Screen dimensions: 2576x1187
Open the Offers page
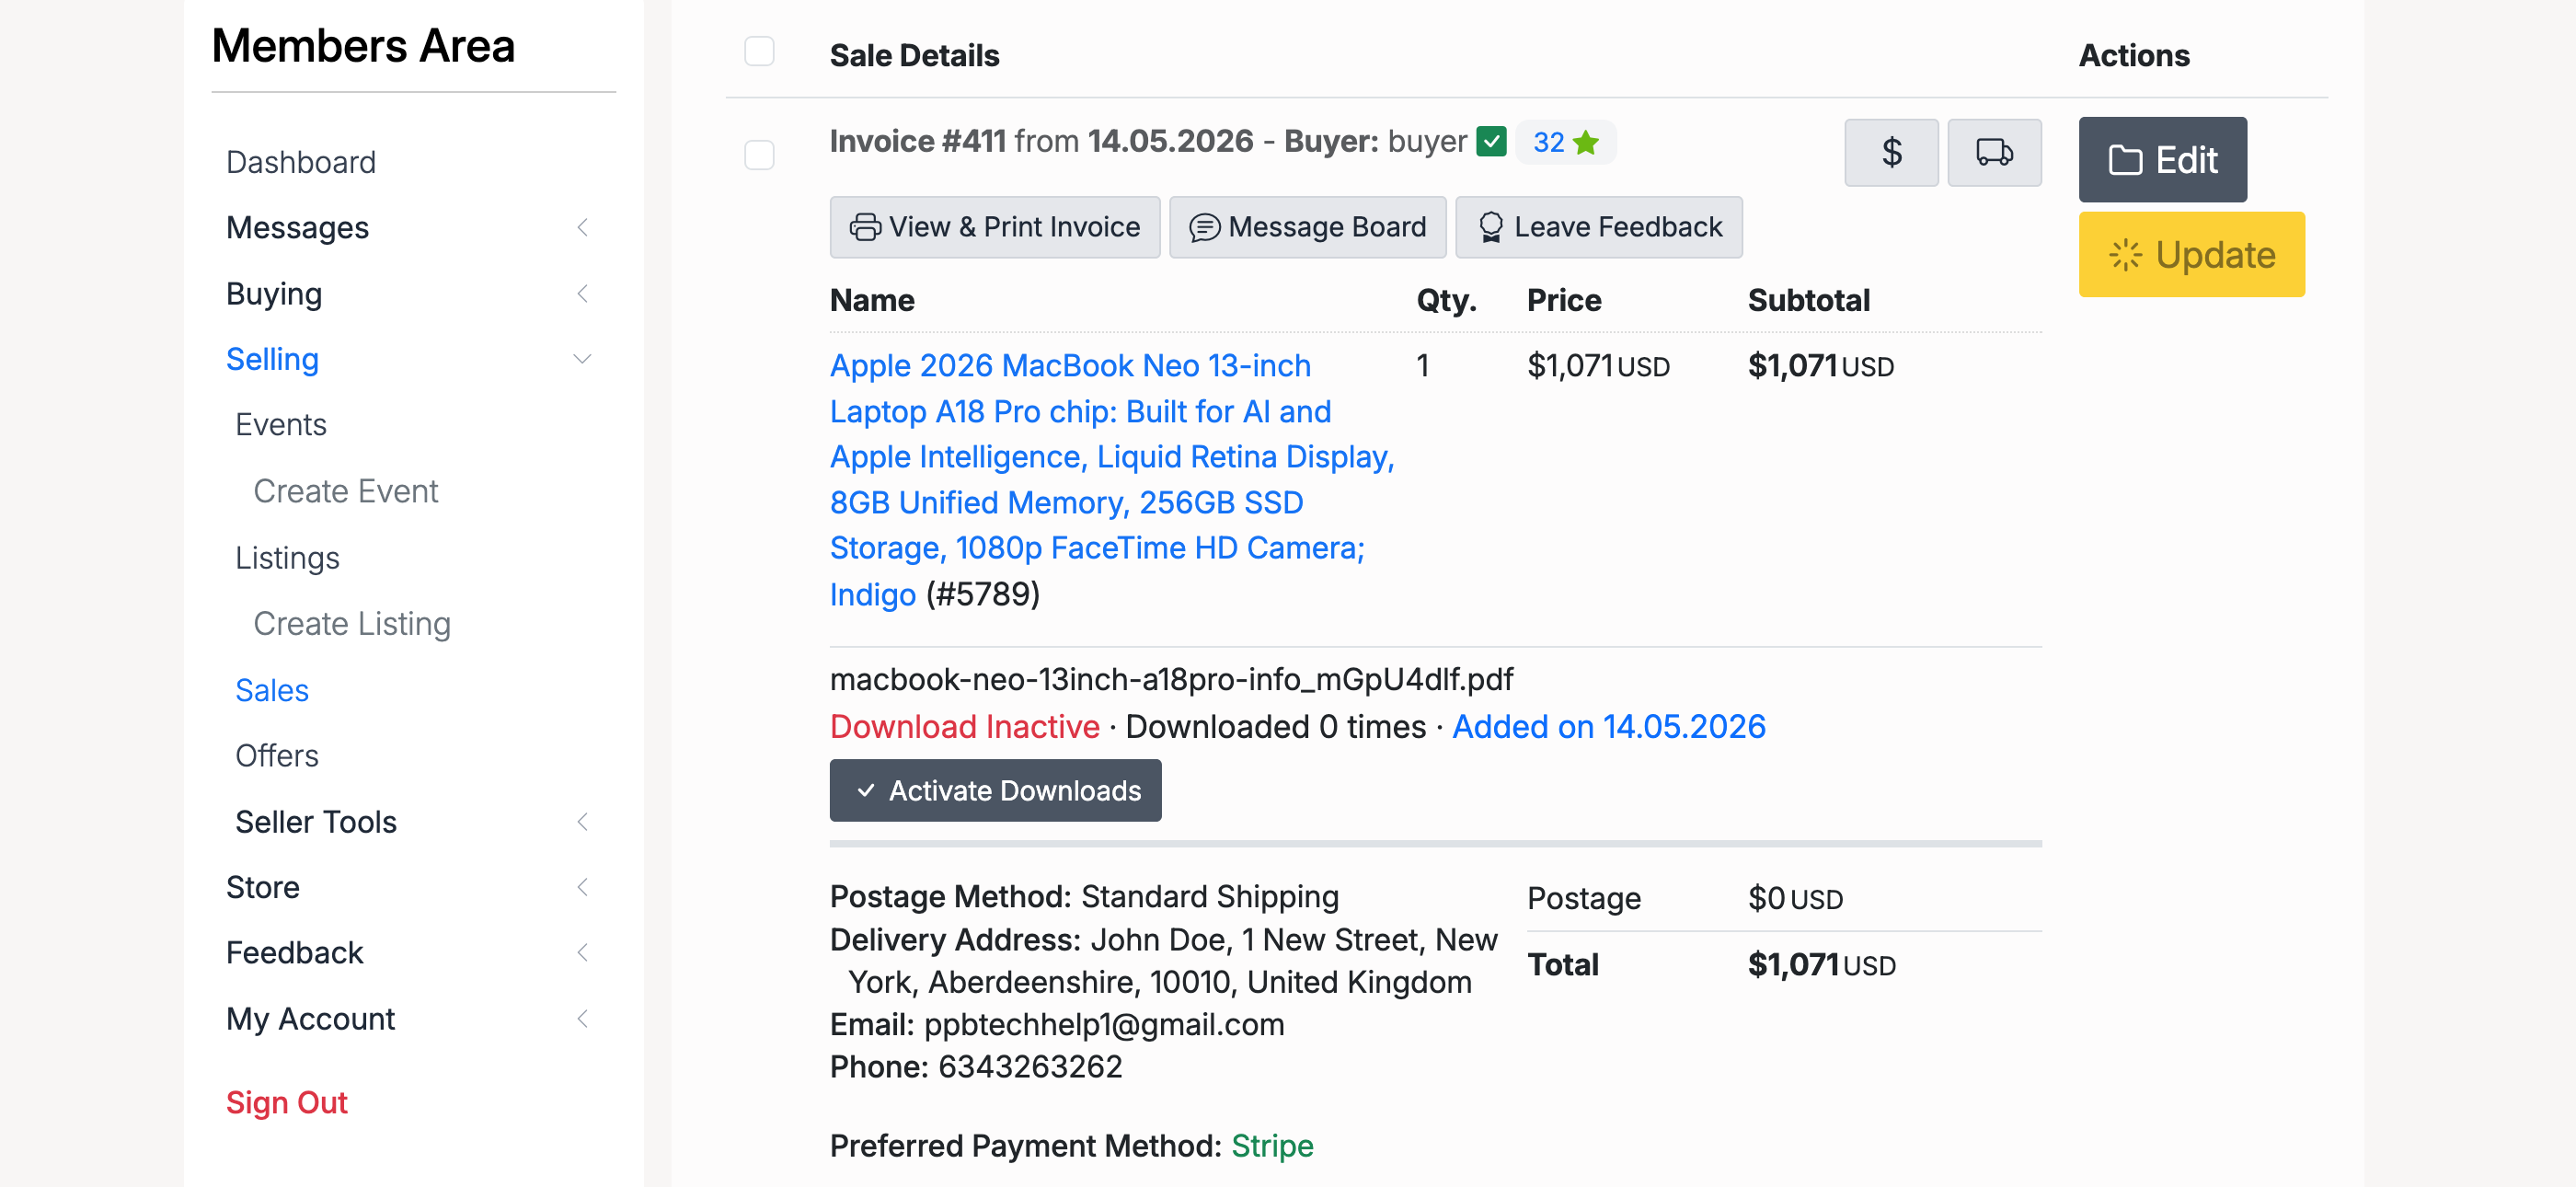tap(277, 755)
